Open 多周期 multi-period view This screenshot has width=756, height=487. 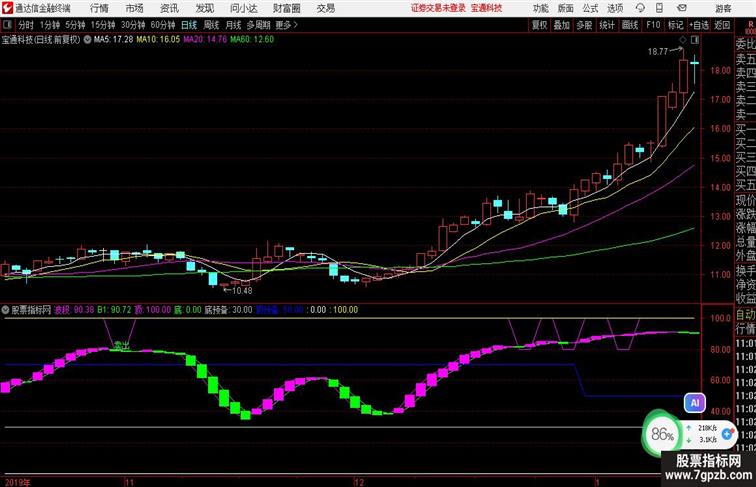258,25
